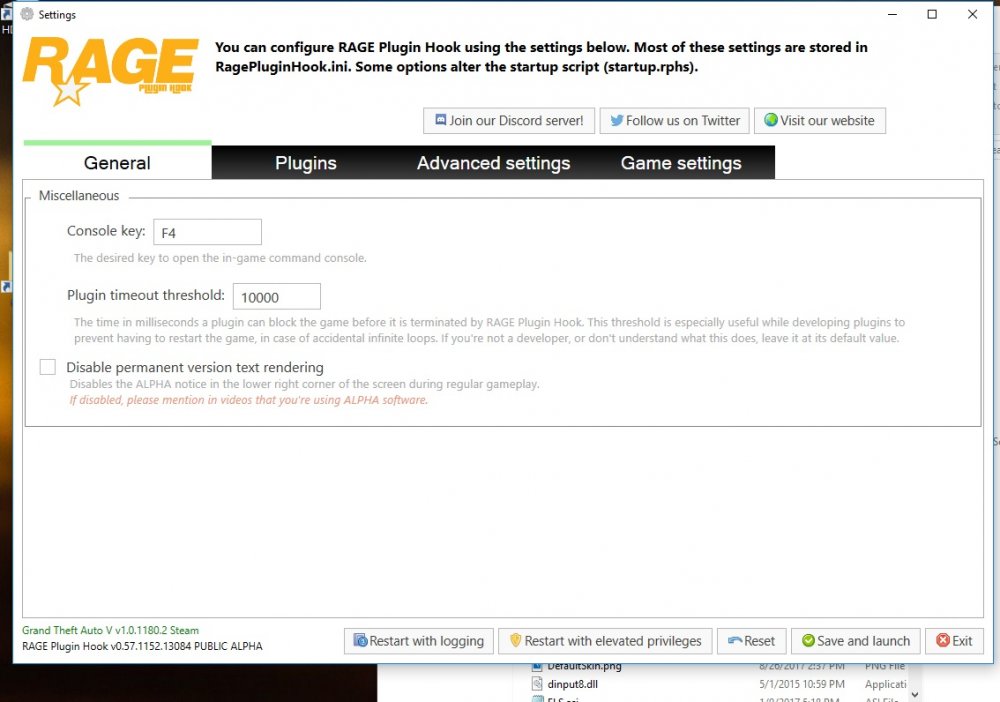Click the RAGE Plugin Hook logo

point(110,71)
